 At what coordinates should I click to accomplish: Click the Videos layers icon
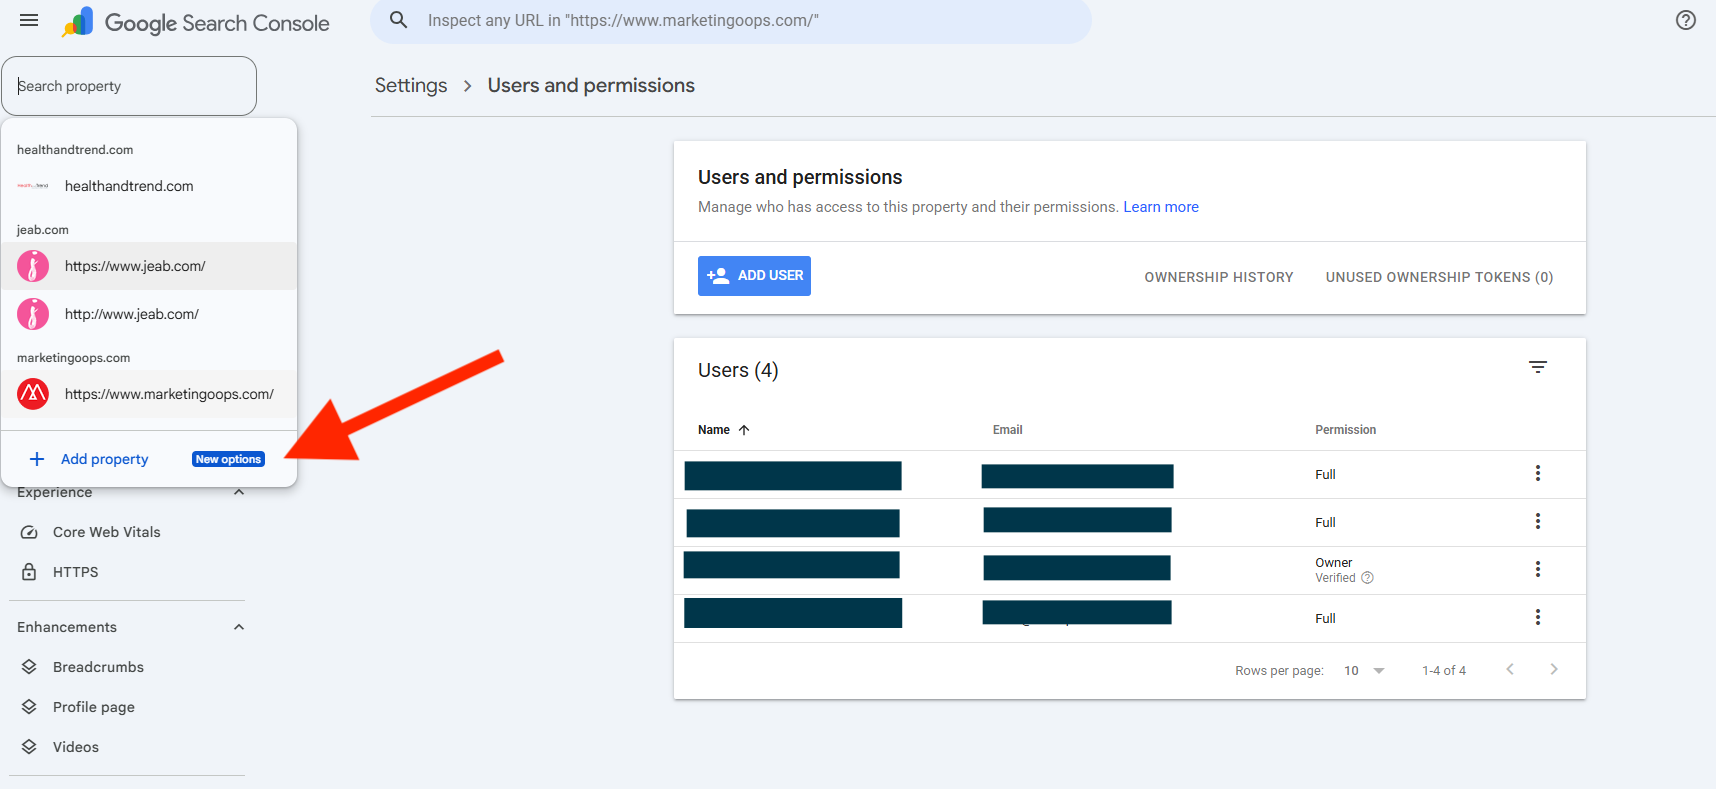[x=29, y=747]
